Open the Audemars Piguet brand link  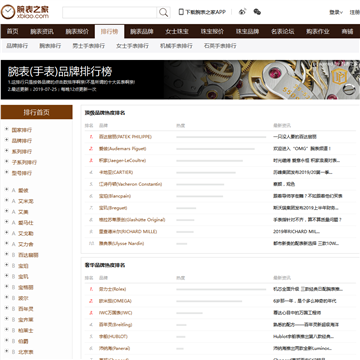click(x=122, y=149)
